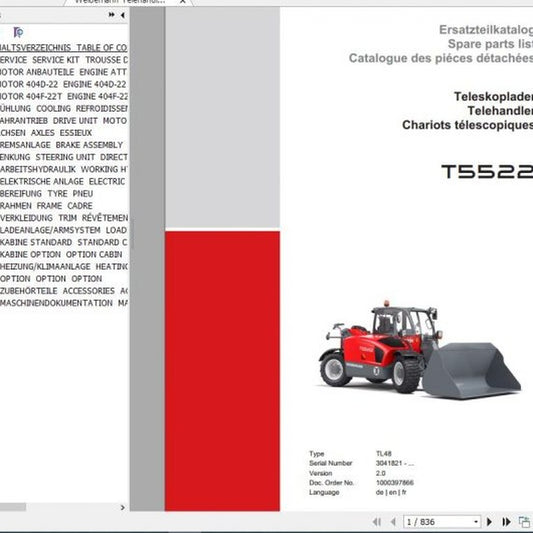Expand bookmark panel with double arrow icon
This screenshot has height=533, width=533.
pos(111,15)
